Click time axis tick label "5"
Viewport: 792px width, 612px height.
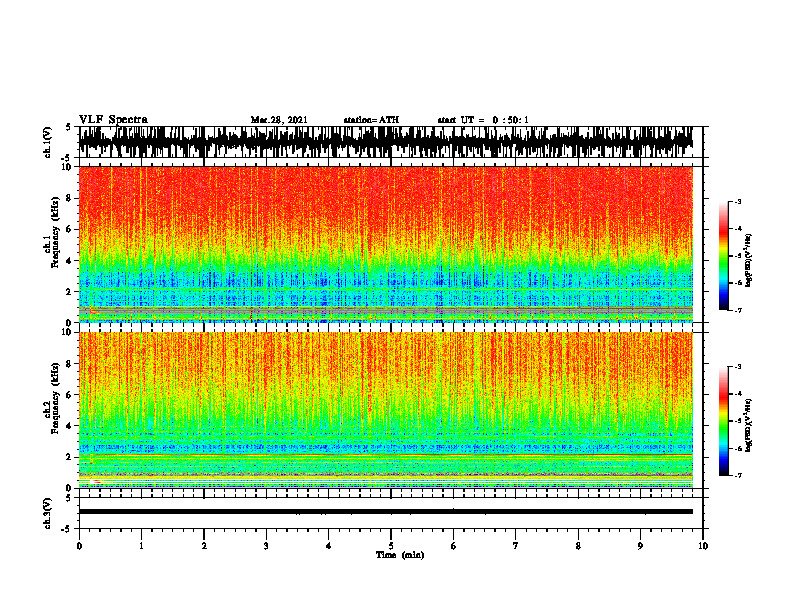[x=391, y=546]
